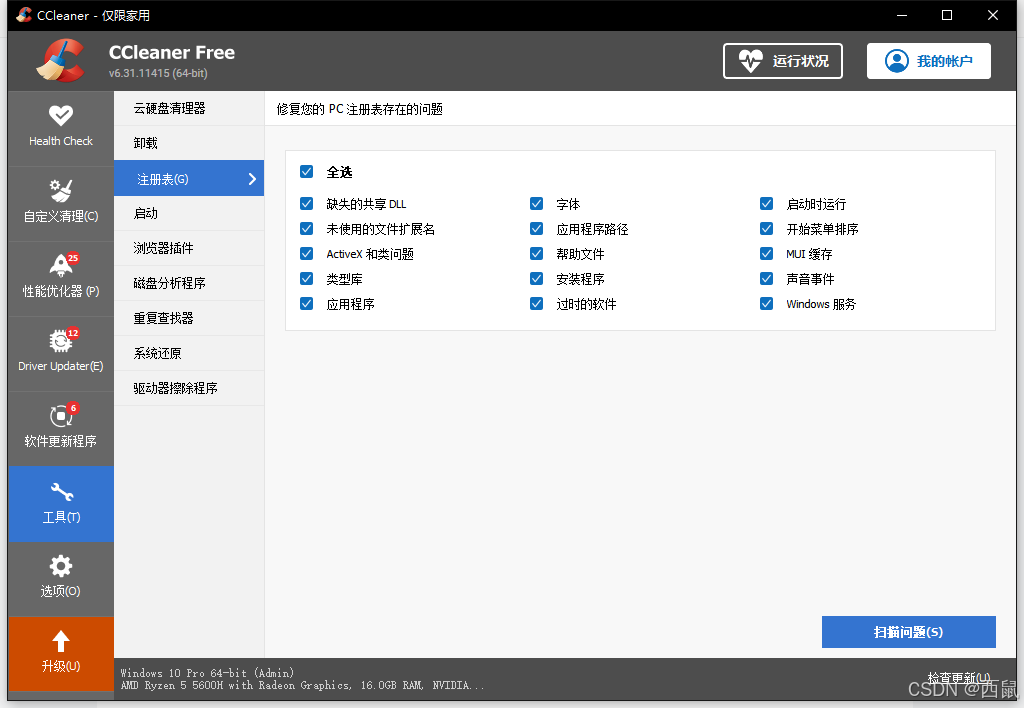Uncheck 开始菜单排序 checkbox
This screenshot has height=708, width=1024.
click(767, 229)
